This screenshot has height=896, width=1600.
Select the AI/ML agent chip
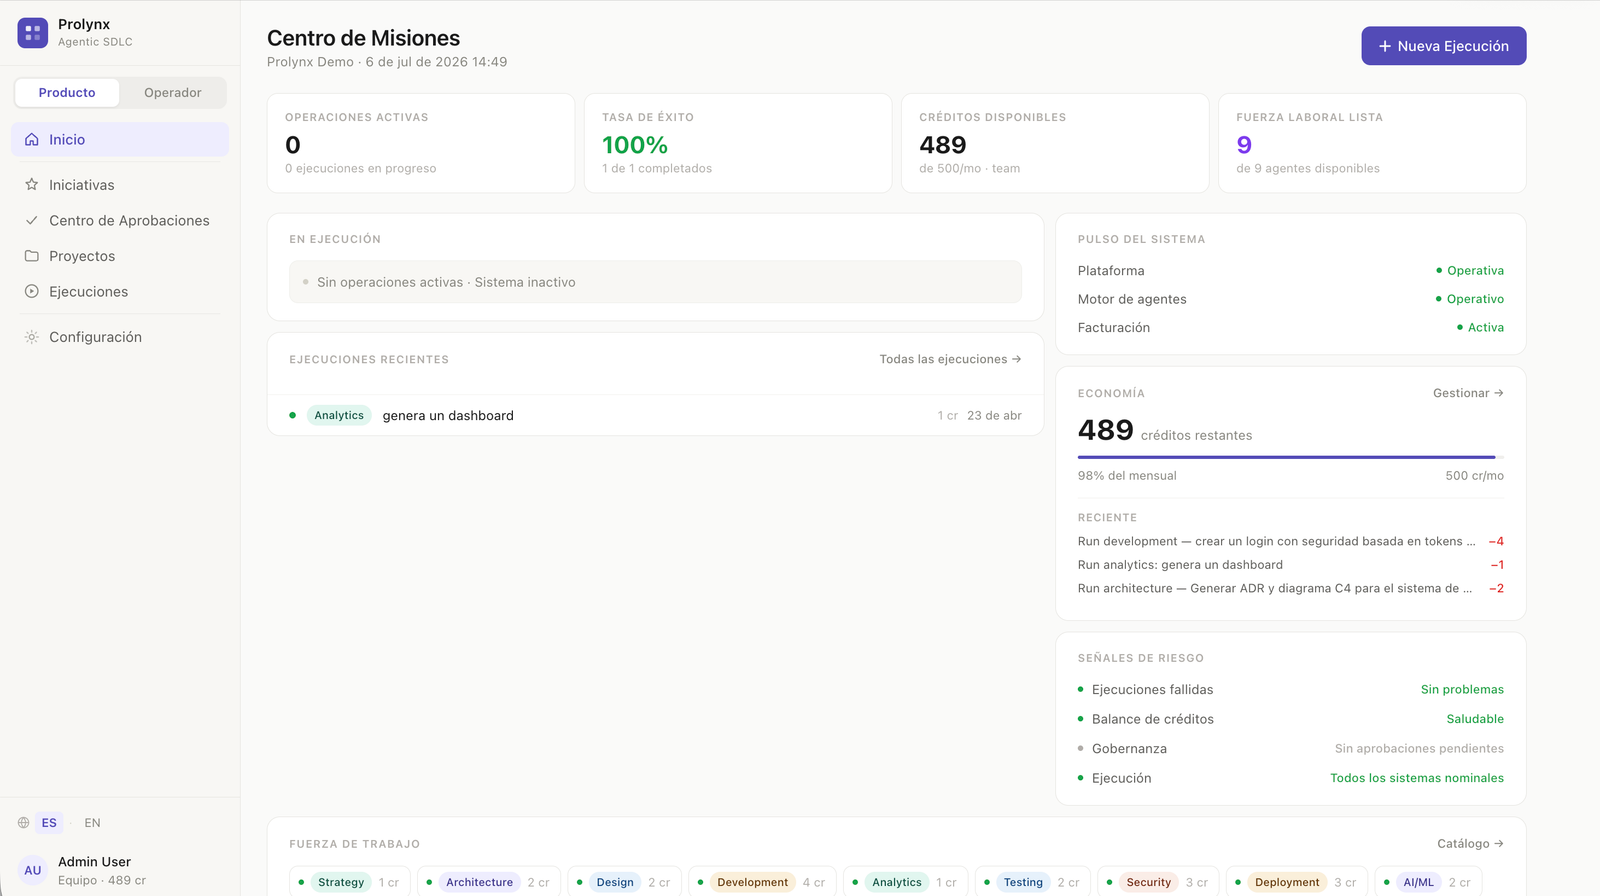(1428, 882)
